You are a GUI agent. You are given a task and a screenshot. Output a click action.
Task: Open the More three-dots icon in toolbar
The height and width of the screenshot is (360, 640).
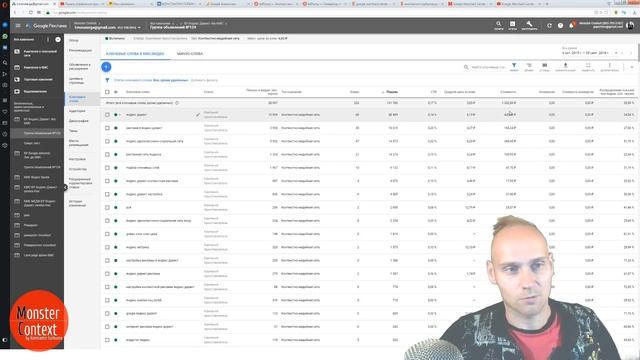pos(609,67)
